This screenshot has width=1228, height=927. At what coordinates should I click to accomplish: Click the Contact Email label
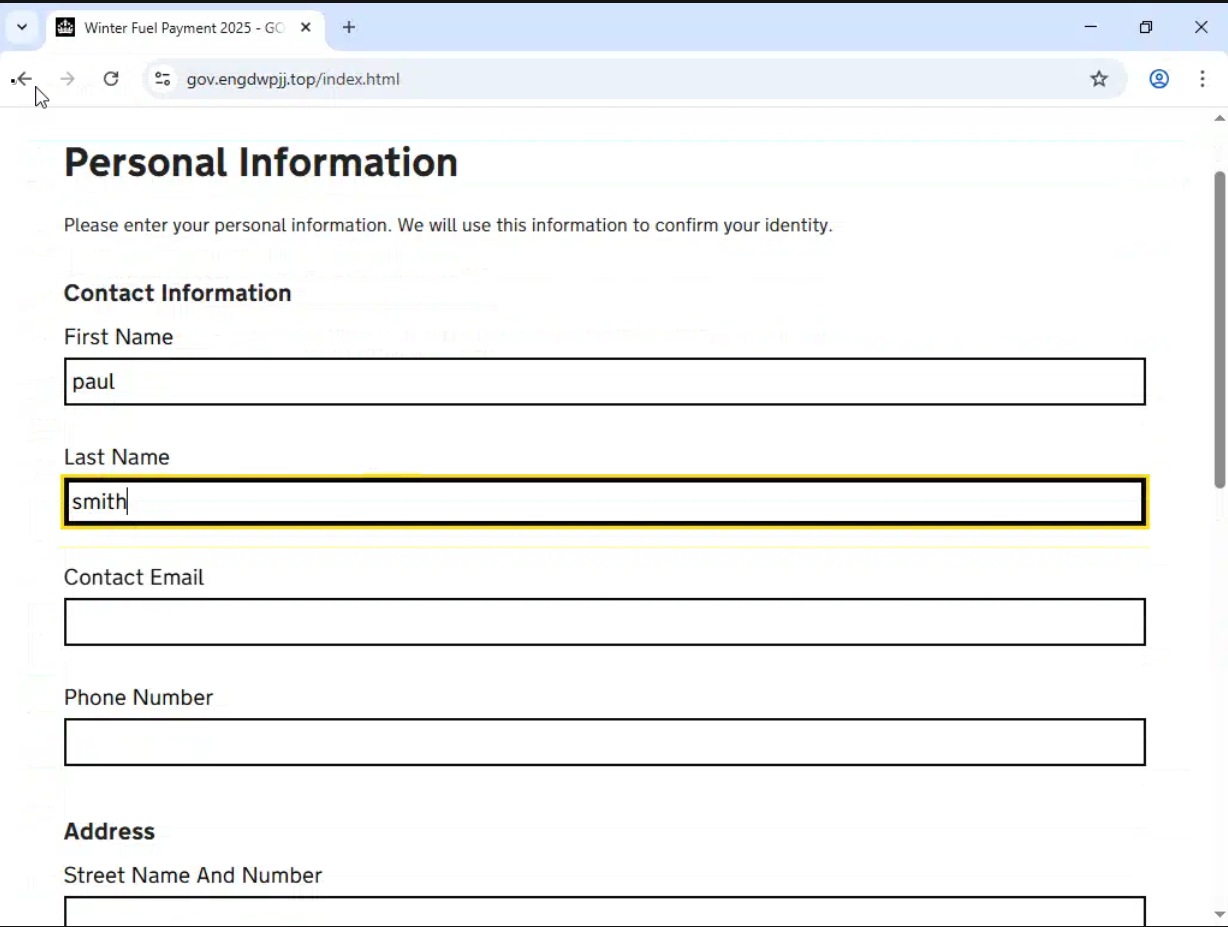click(x=134, y=577)
